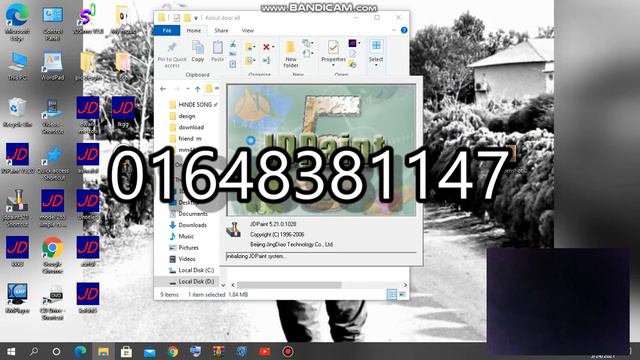This screenshot has width=640, height=360.
Task: Click the navigation pane scroll-down arrow
Action: (223, 285)
